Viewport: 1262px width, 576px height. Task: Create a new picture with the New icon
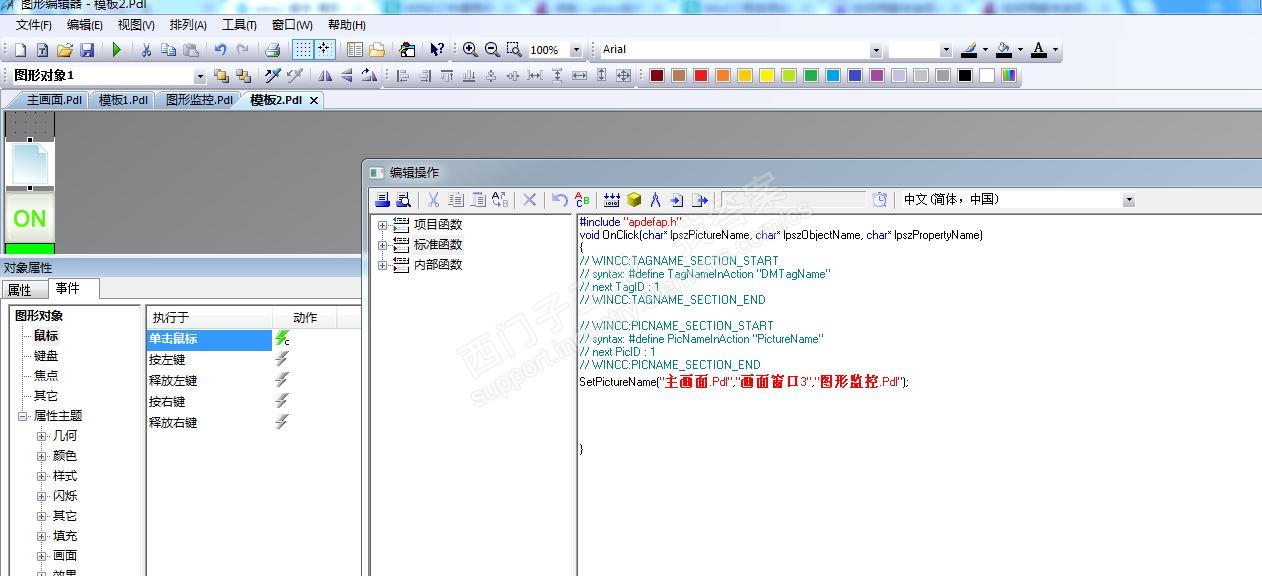coord(21,50)
